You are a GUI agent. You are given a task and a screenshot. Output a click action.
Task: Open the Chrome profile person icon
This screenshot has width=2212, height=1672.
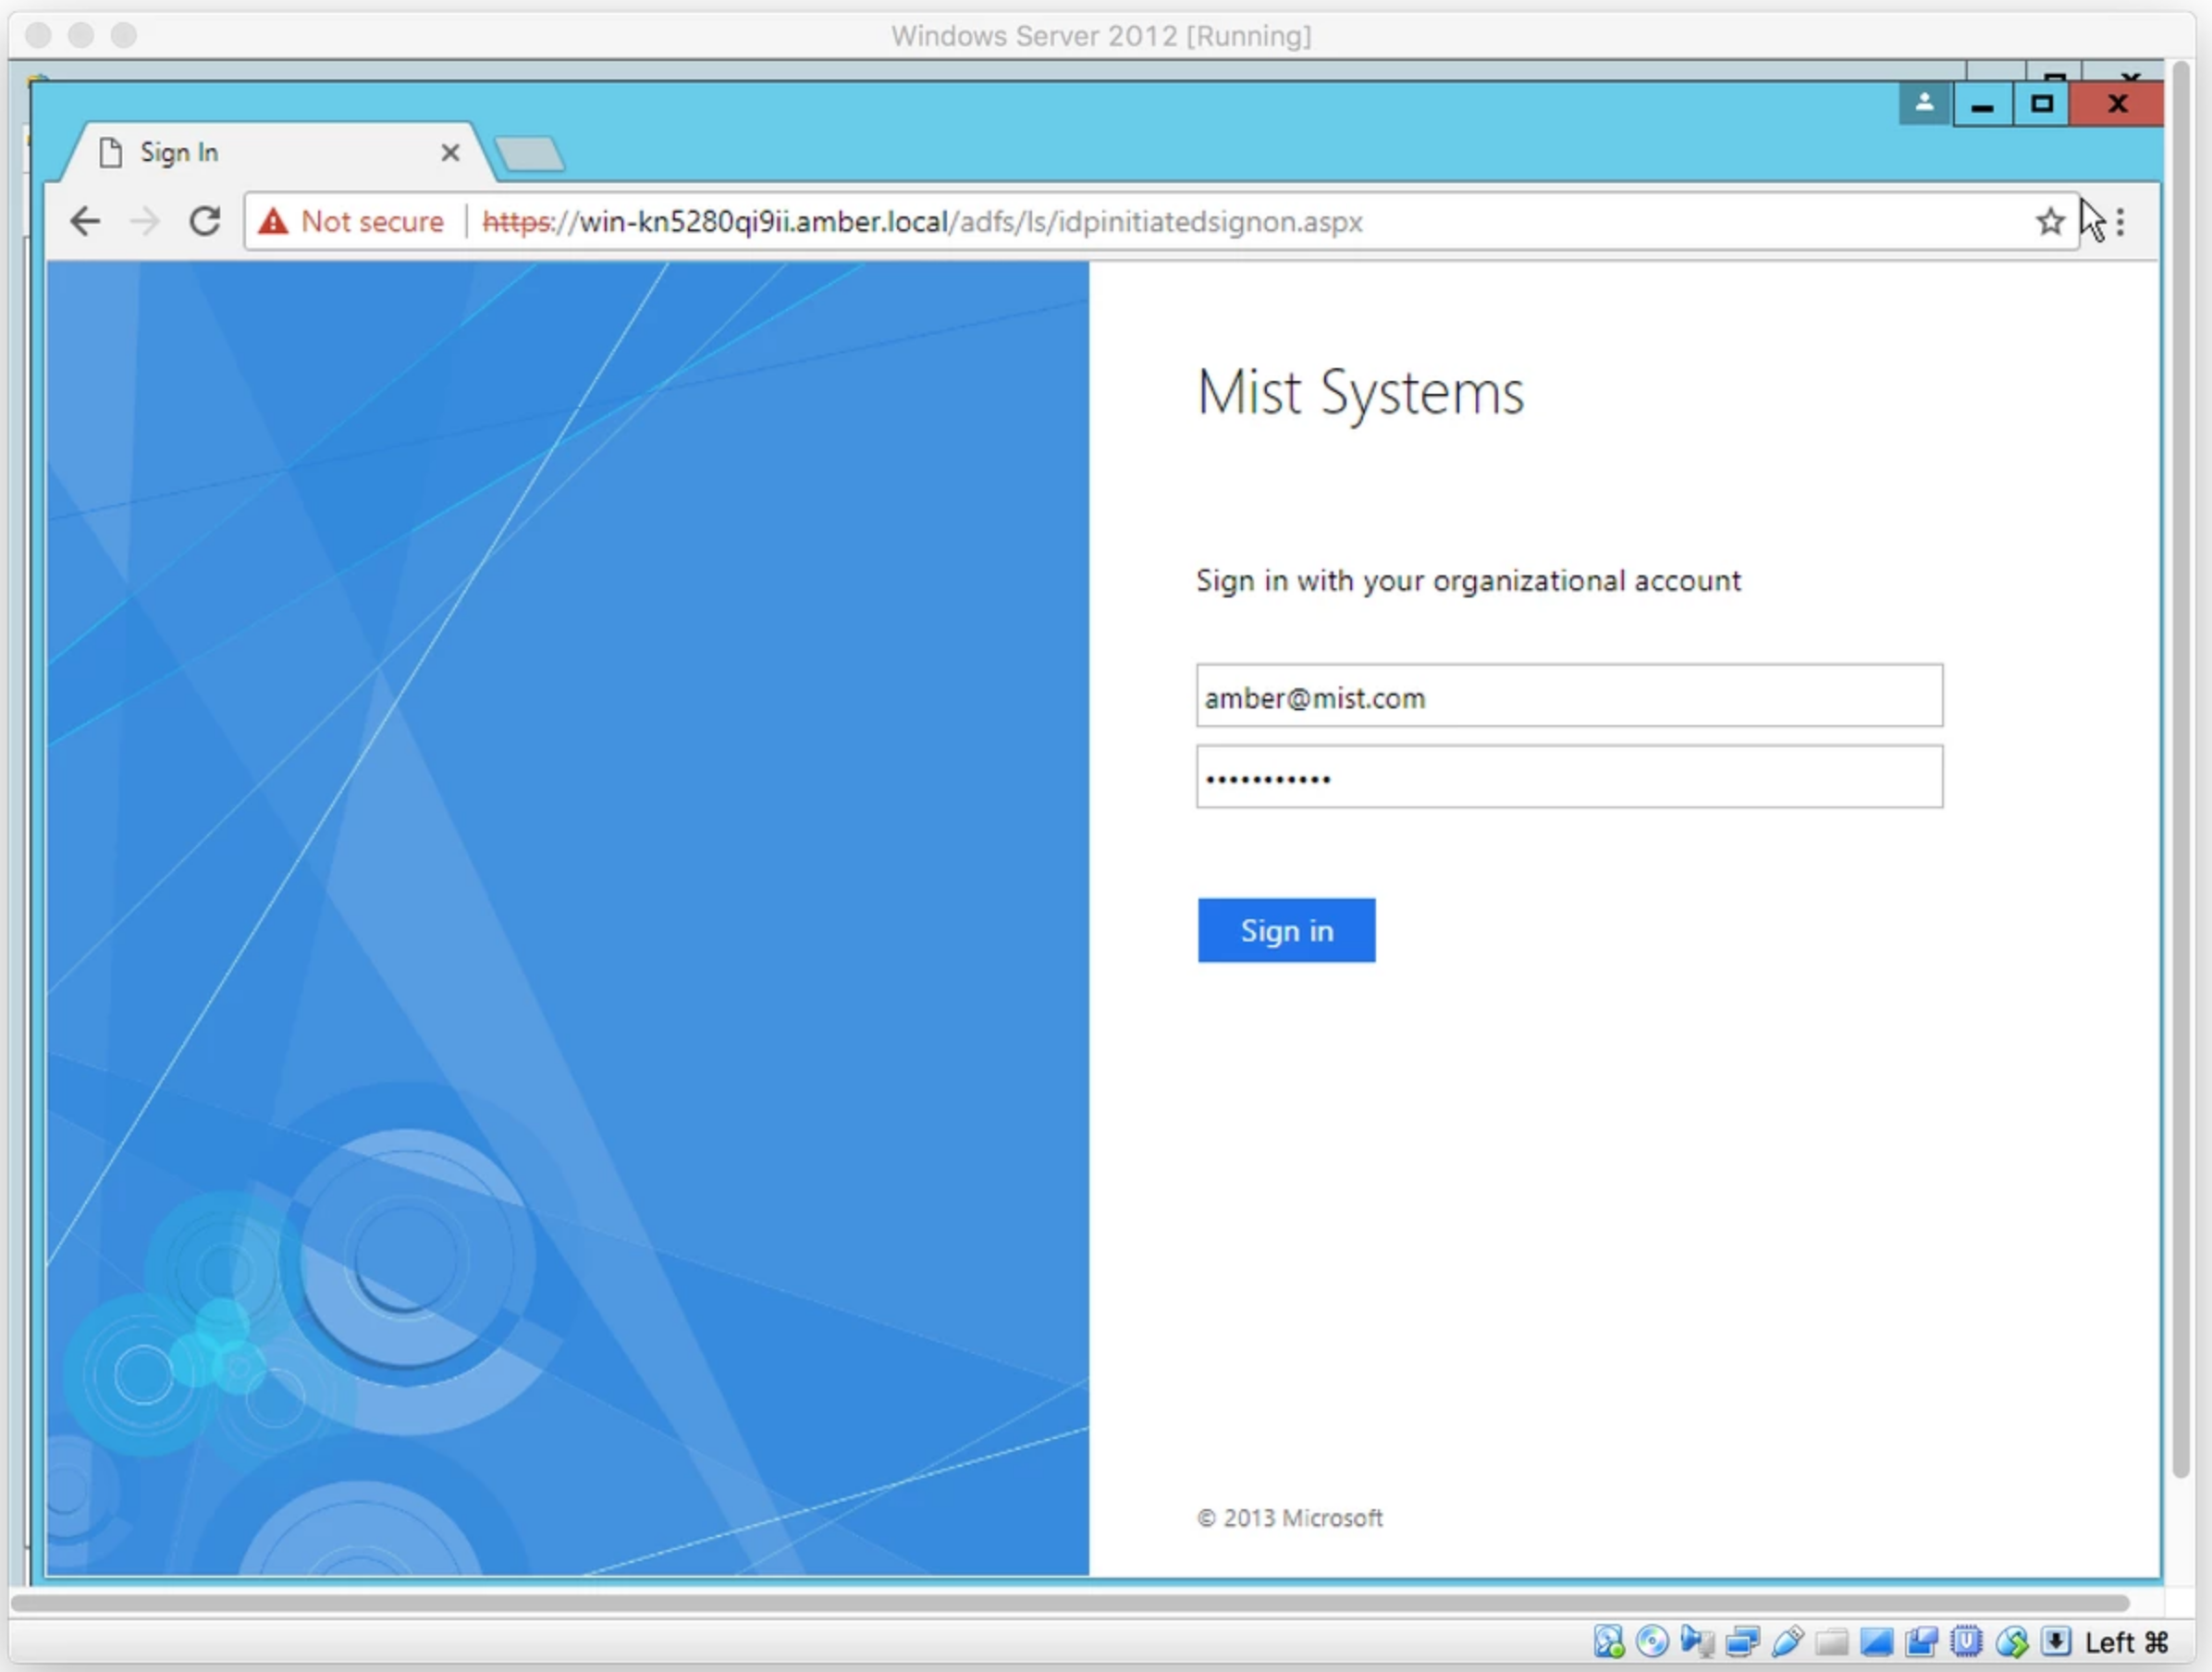pos(1924,103)
